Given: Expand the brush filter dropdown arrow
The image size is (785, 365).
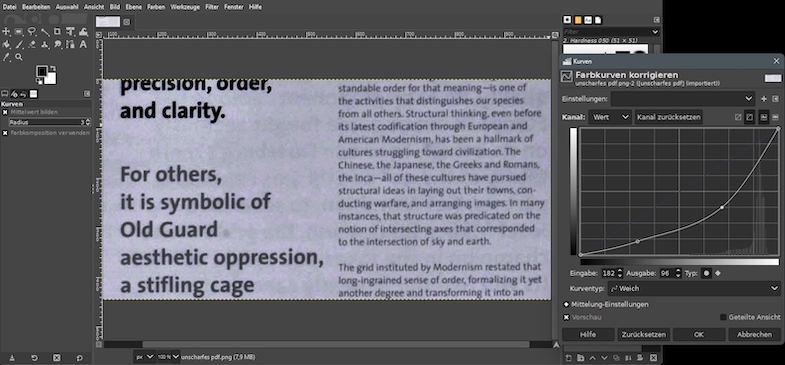Looking at the screenshot, I should 655,32.
